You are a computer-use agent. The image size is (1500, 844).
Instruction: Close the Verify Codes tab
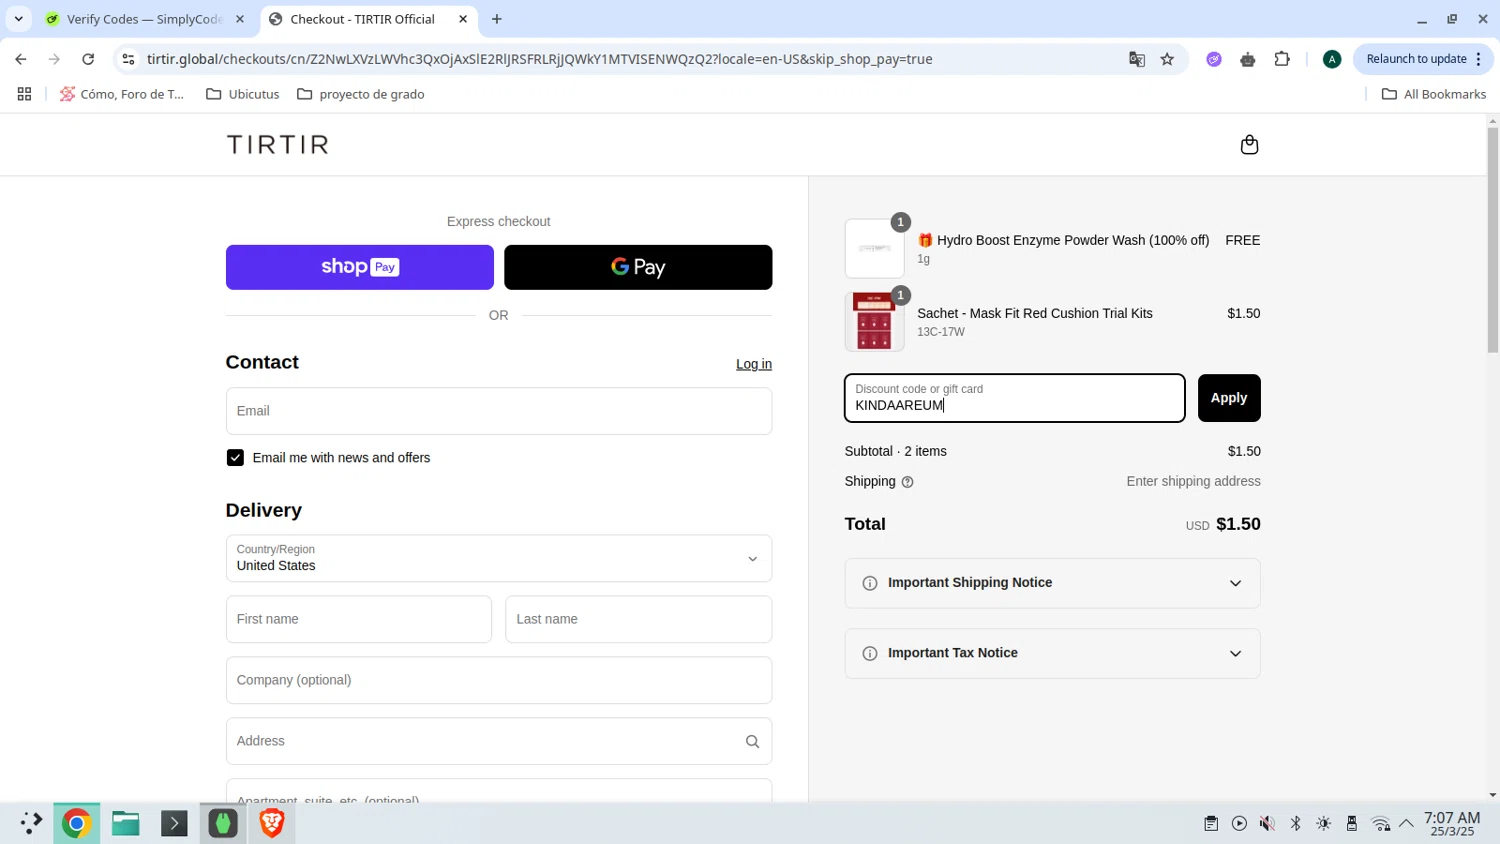click(240, 19)
